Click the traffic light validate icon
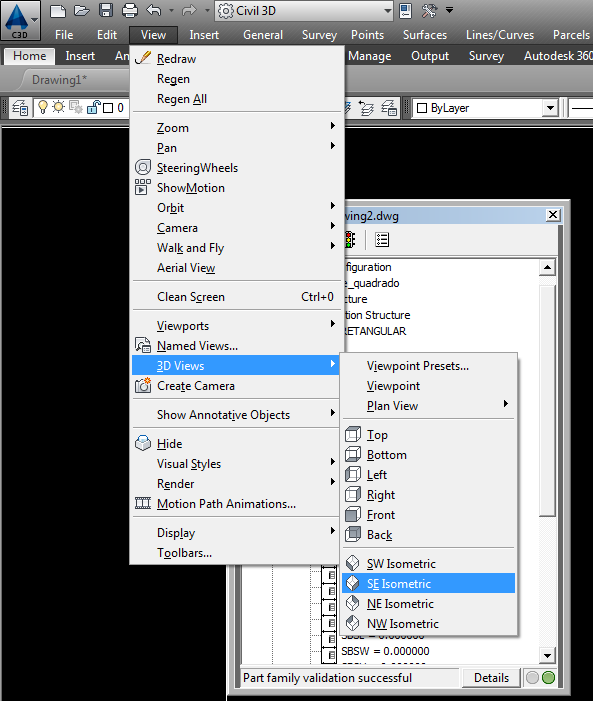 350,240
